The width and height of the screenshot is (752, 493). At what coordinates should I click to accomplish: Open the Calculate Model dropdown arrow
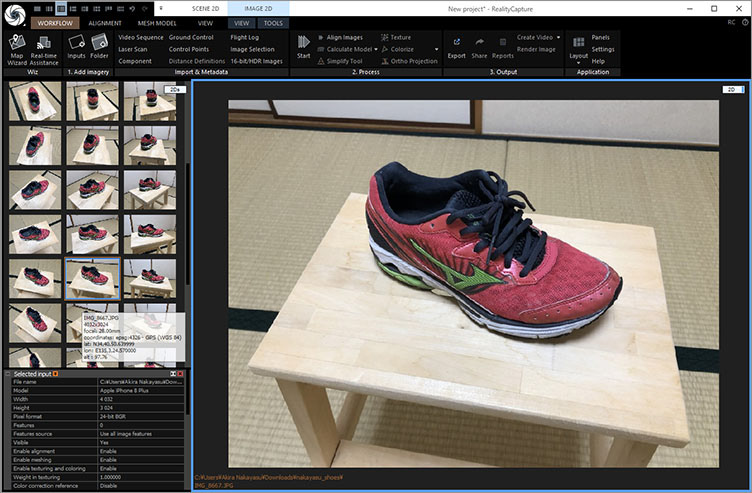376,49
